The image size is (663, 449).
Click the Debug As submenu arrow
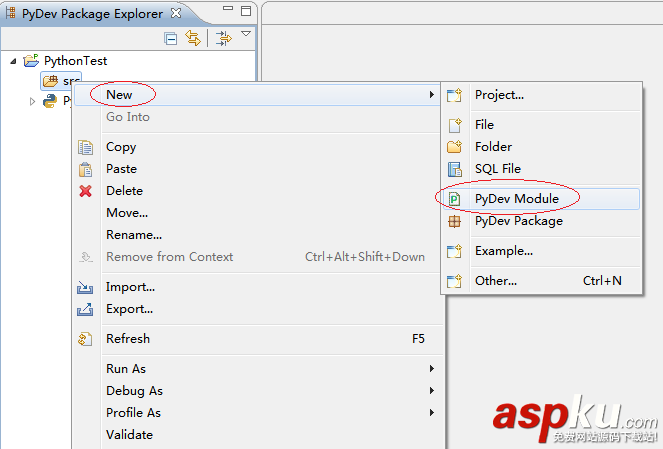(x=431, y=390)
